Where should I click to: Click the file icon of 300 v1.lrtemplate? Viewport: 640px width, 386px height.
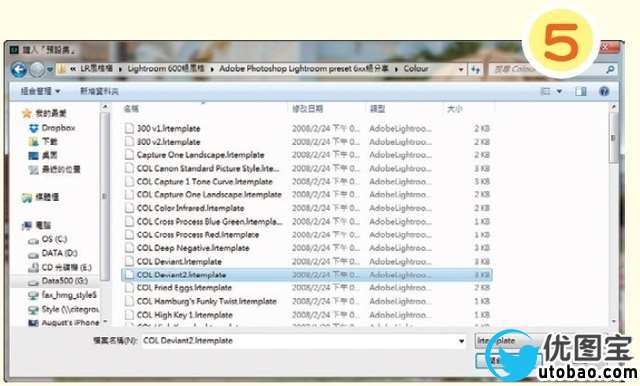coord(129,129)
